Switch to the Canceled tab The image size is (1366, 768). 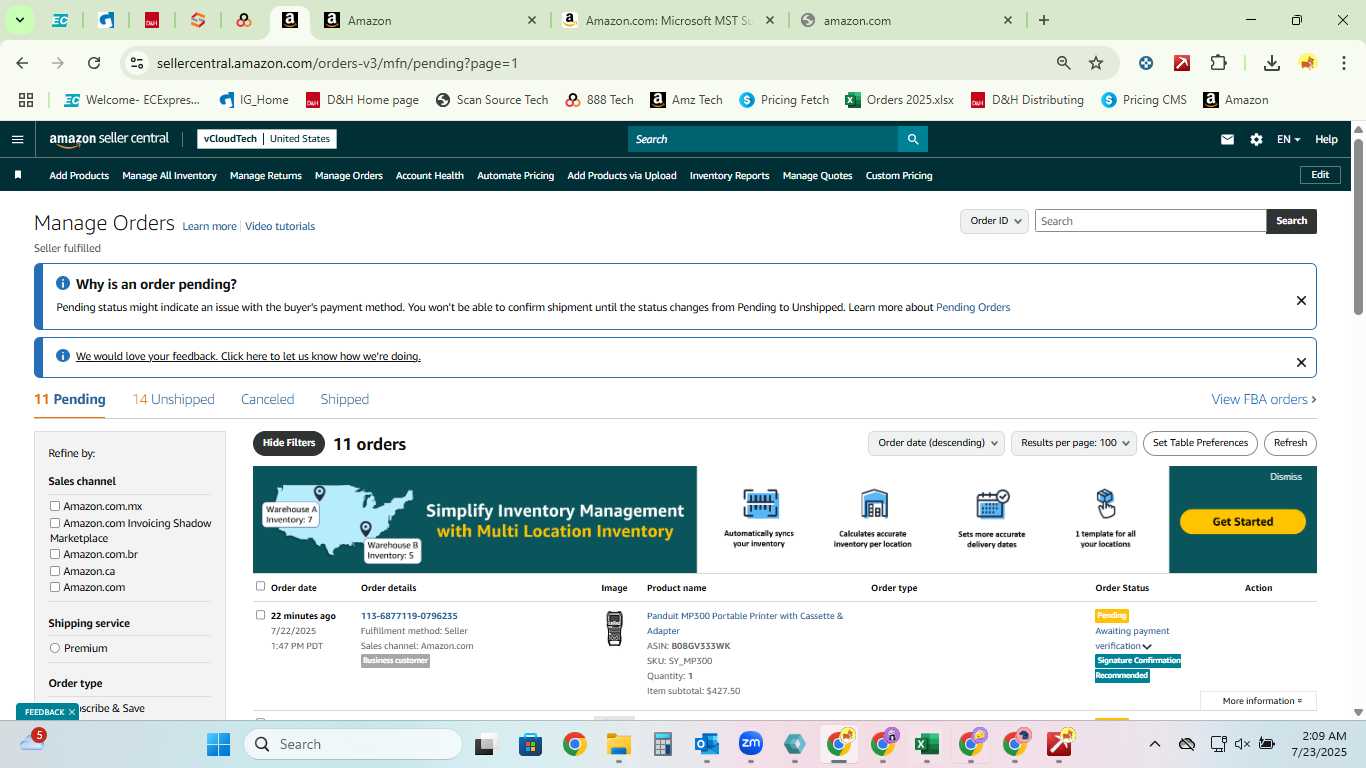(x=267, y=399)
